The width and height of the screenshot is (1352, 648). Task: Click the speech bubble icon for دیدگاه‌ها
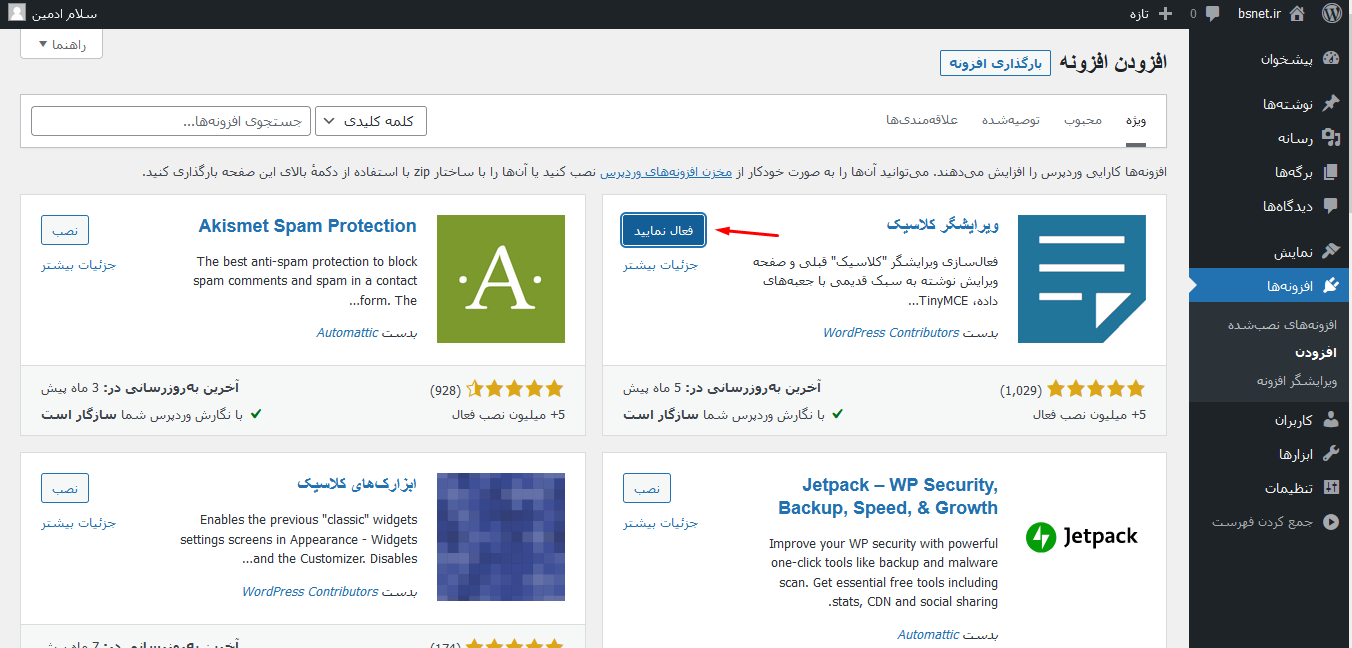(x=1330, y=206)
